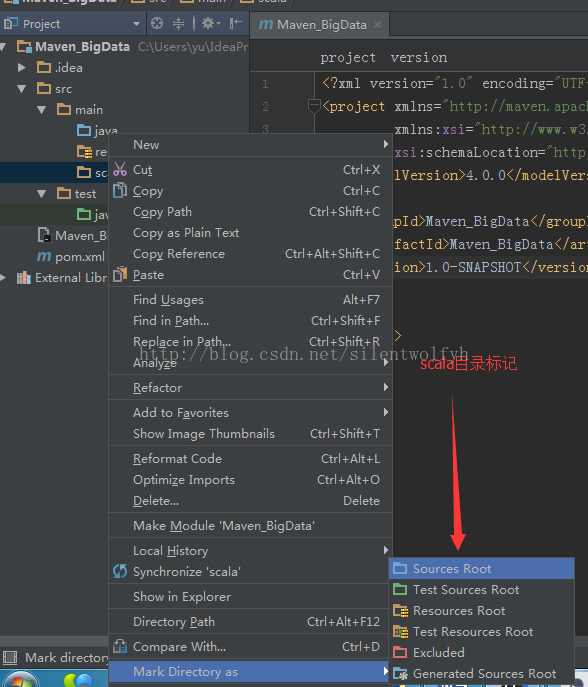Collapse the test folder
The image size is (588, 687).
tap(42, 194)
